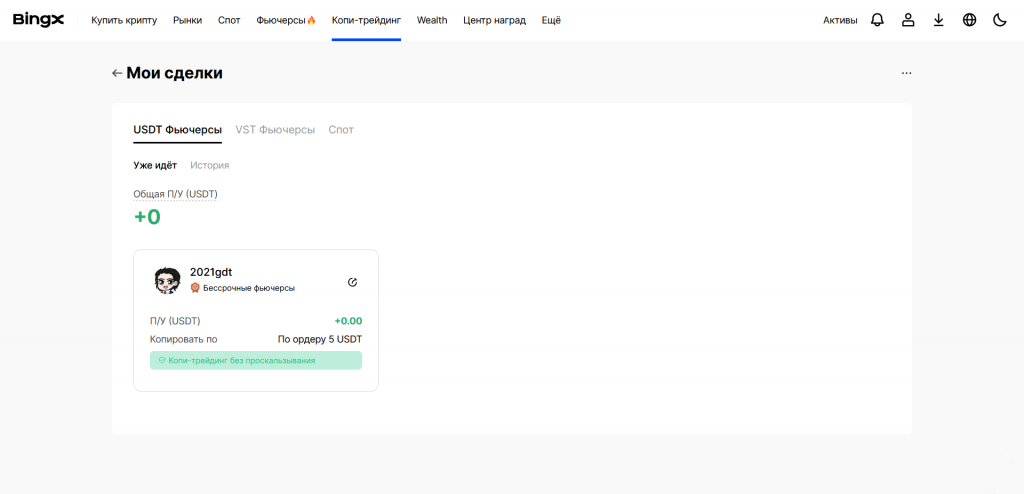This screenshot has width=1024, height=494.
Task: Click the BingX logo
Action: pos(39,20)
